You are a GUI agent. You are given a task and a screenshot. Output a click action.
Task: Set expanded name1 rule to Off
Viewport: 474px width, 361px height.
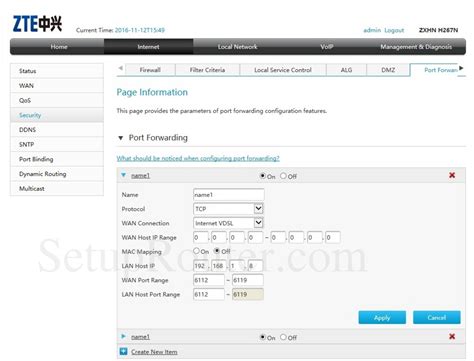point(283,176)
